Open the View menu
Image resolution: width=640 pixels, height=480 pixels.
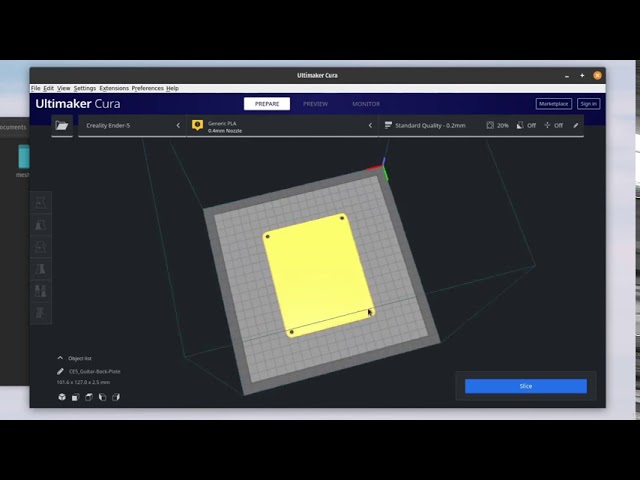(63, 88)
